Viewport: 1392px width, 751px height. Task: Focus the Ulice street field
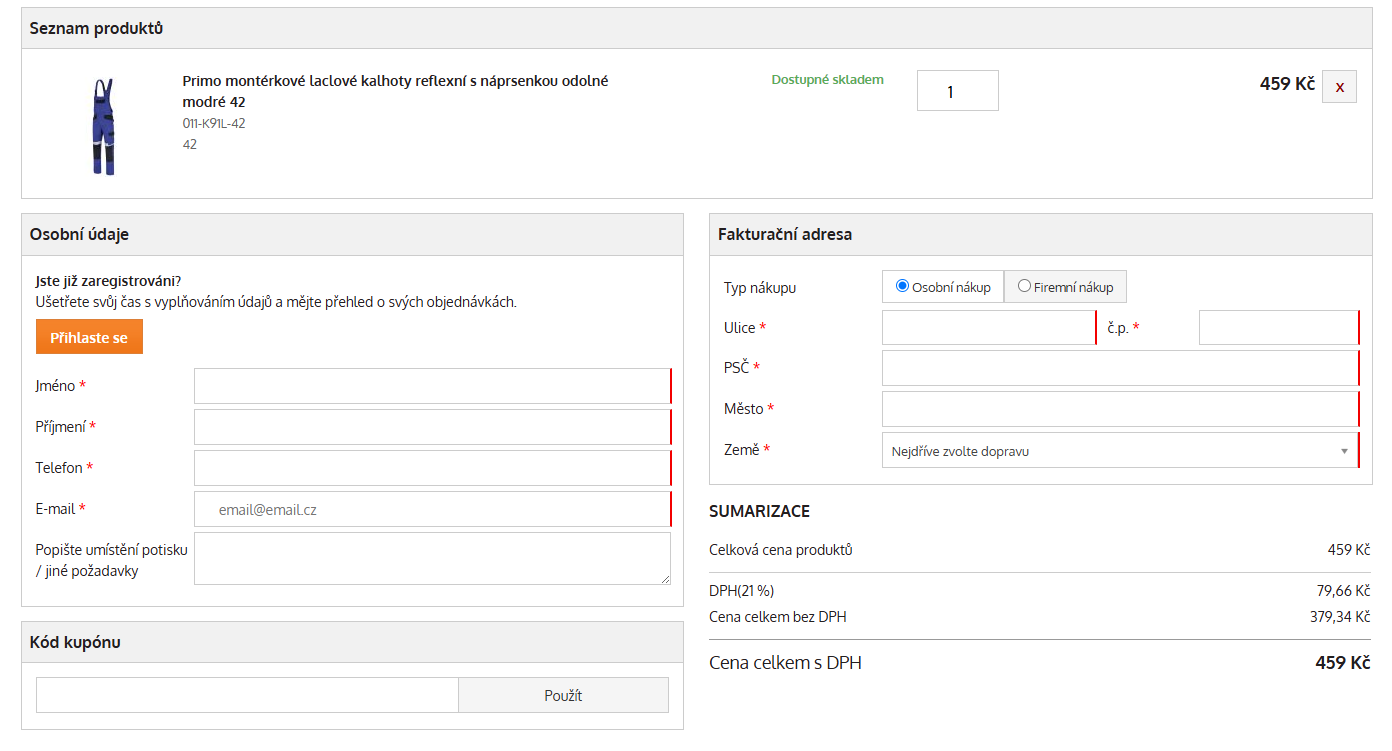click(988, 328)
